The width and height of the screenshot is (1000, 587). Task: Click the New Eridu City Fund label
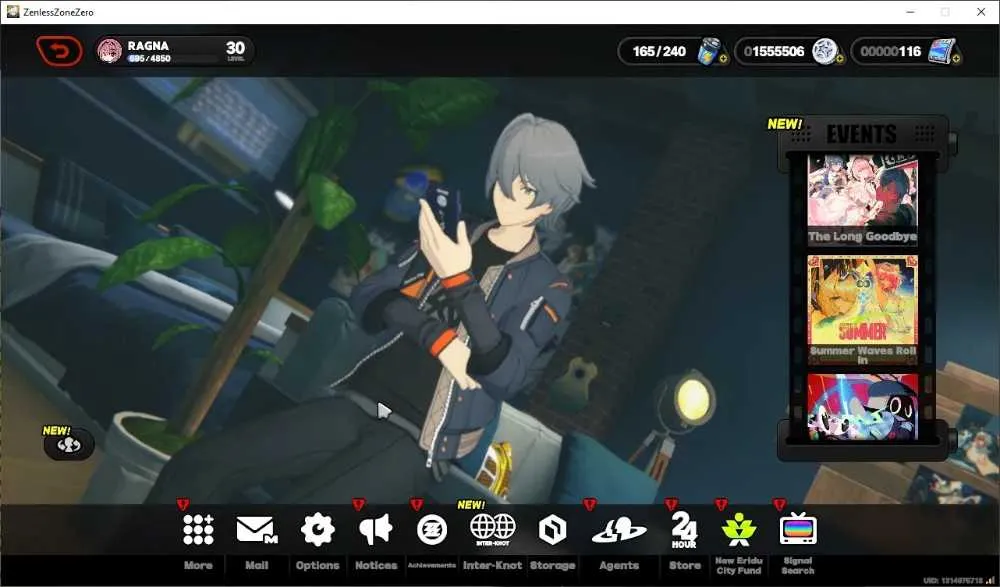tap(739, 565)
